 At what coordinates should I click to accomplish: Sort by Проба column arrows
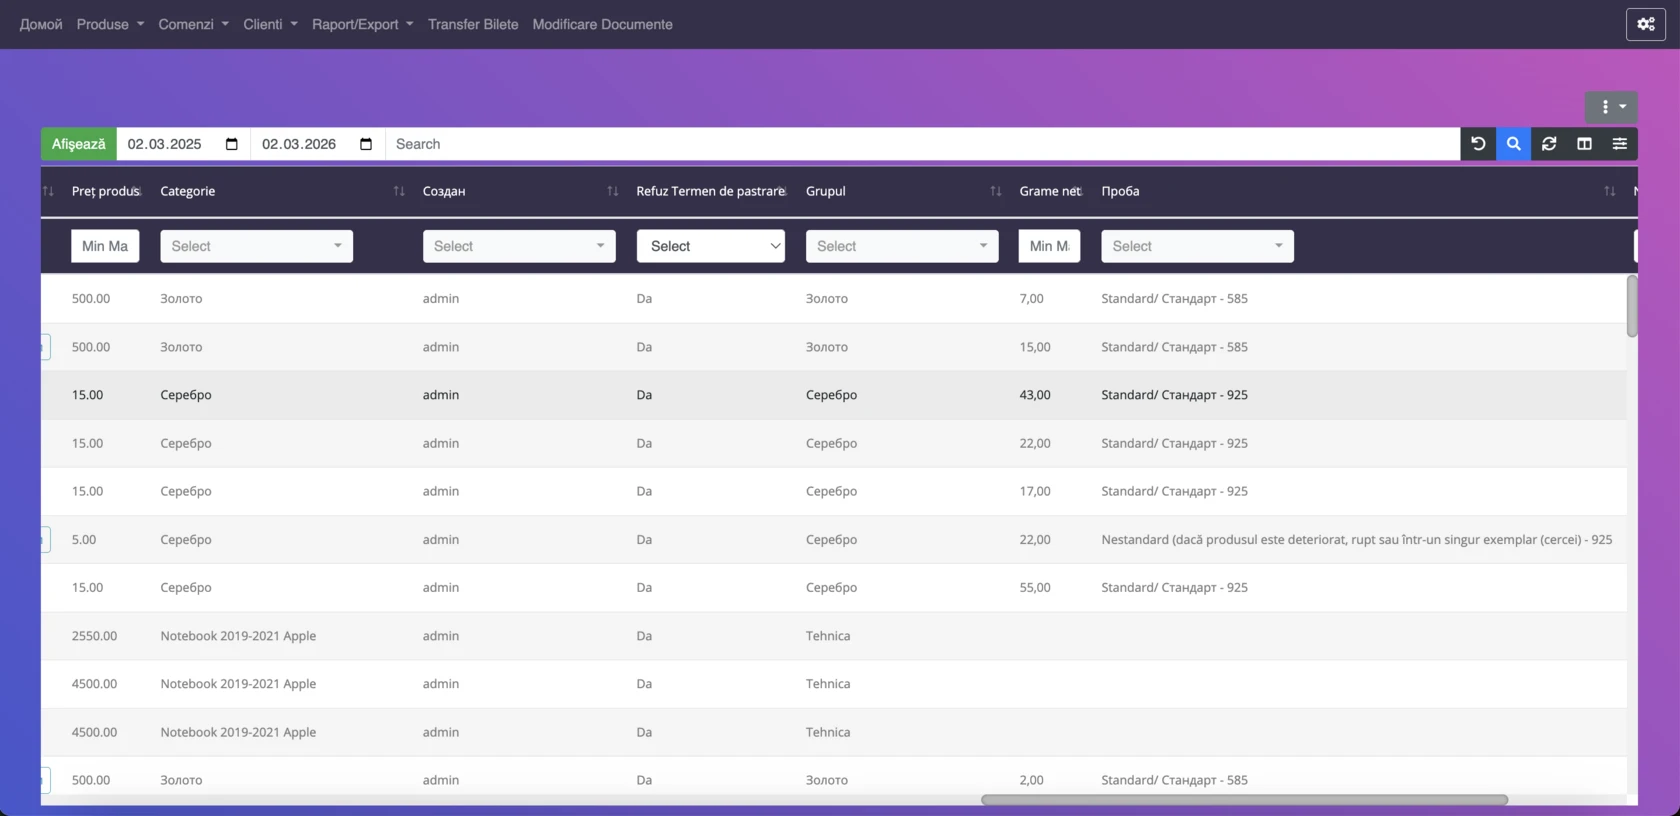coord(1610,191)
